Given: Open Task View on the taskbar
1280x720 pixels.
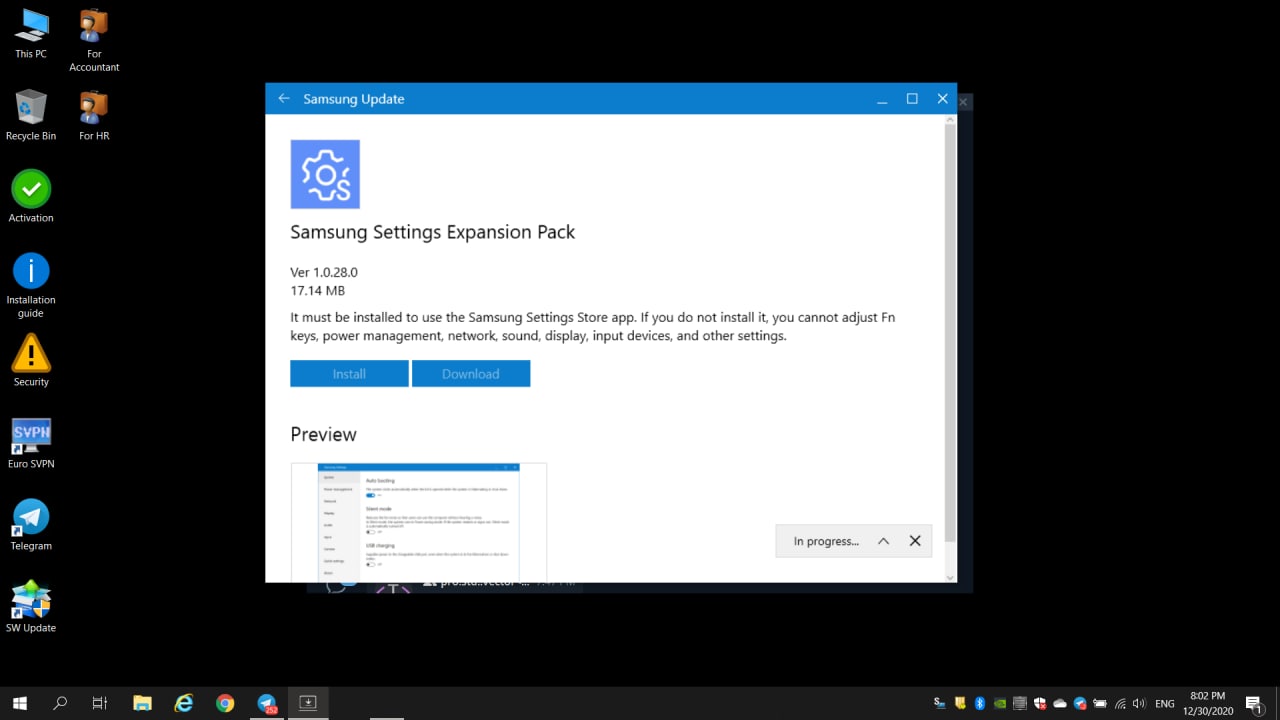Looking at the screenshot, I should [100, 703].
